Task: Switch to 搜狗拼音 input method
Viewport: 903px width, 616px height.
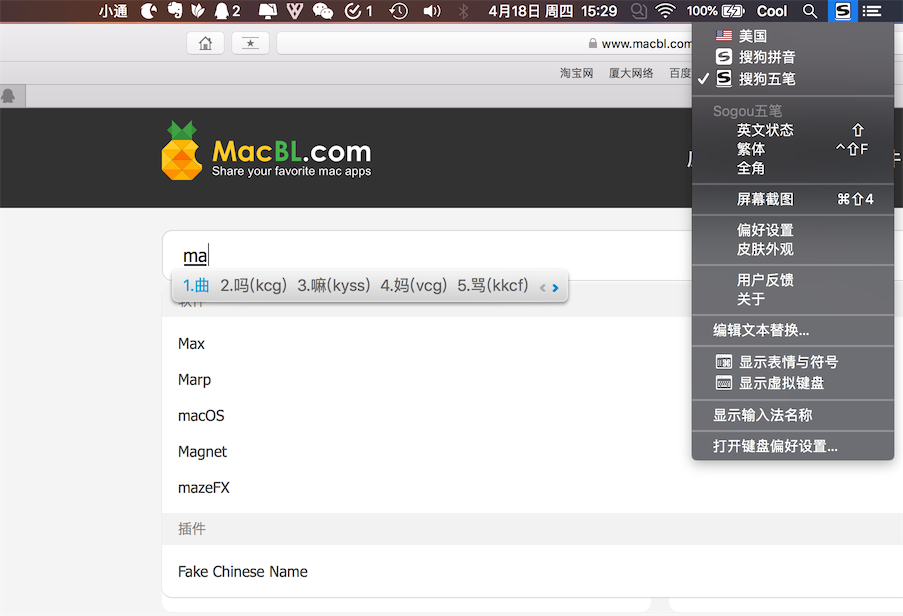Action: (793, 57)
